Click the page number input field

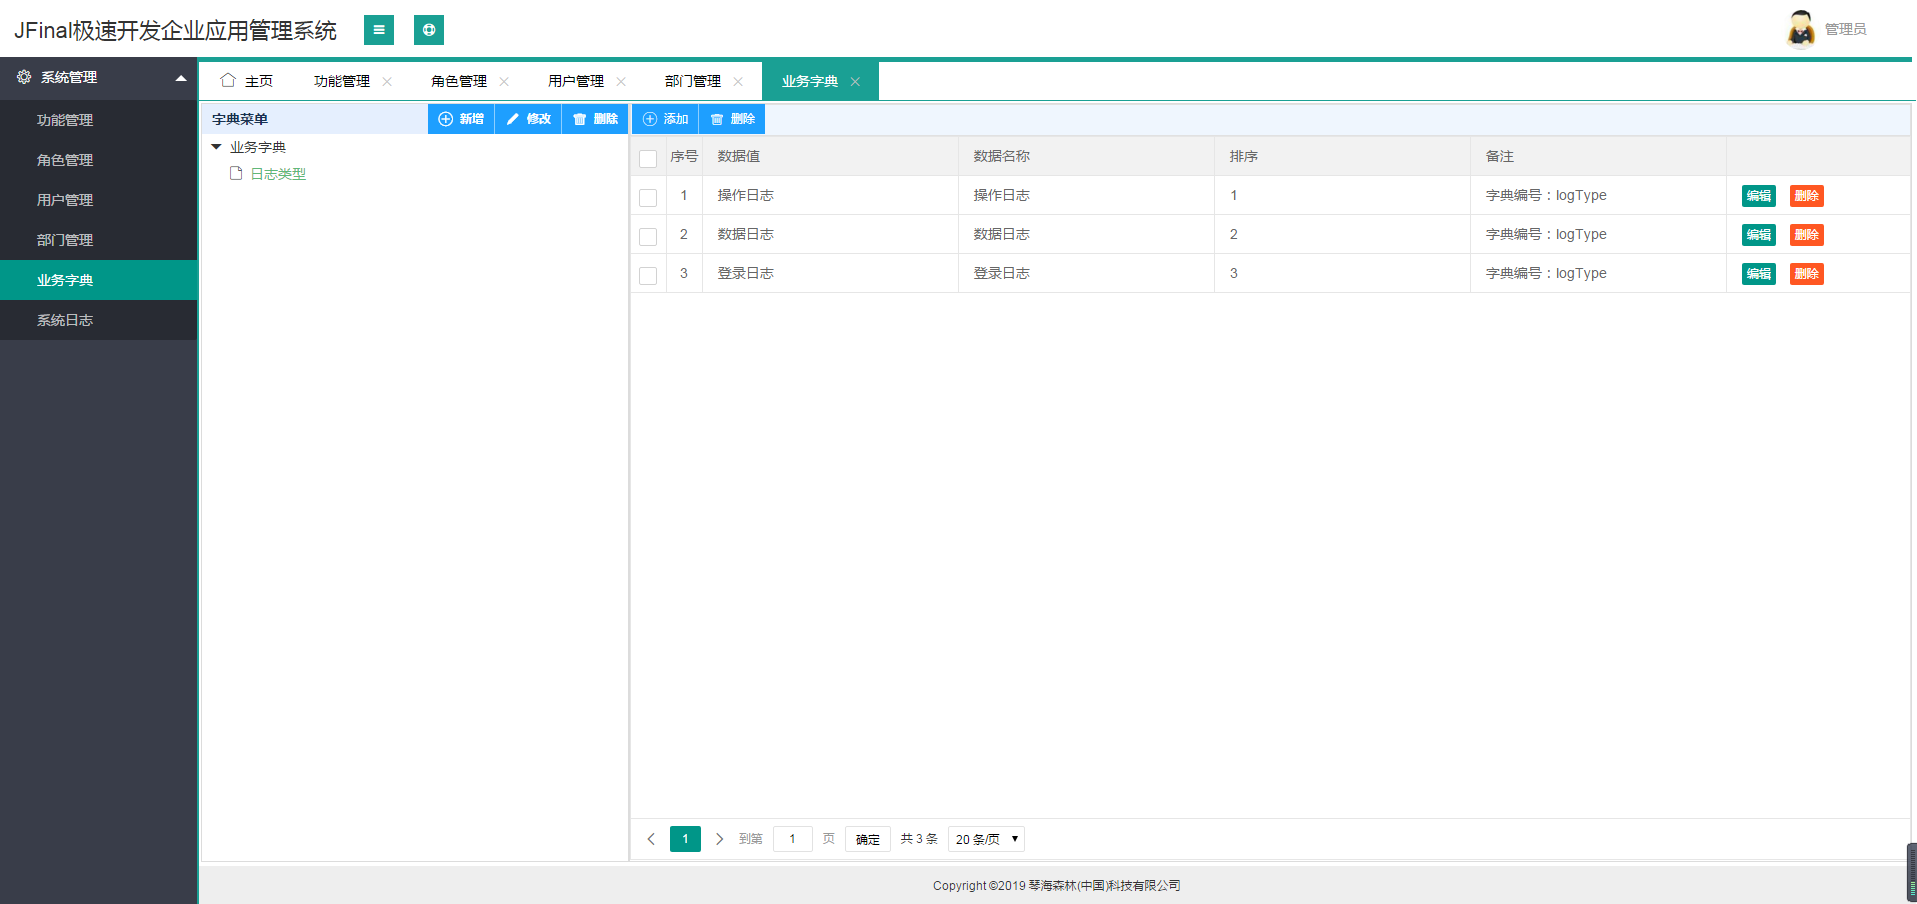pyautogui.click(x=792, y=839)
